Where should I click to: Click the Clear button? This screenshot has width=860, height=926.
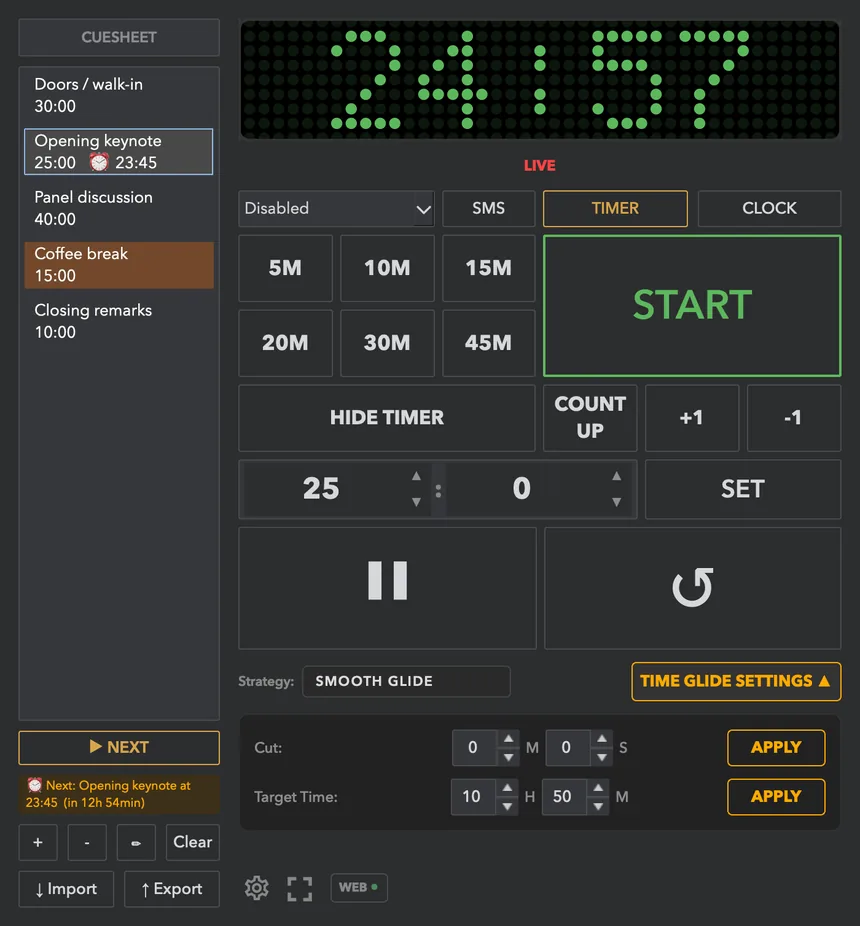[x=193, y=842]
